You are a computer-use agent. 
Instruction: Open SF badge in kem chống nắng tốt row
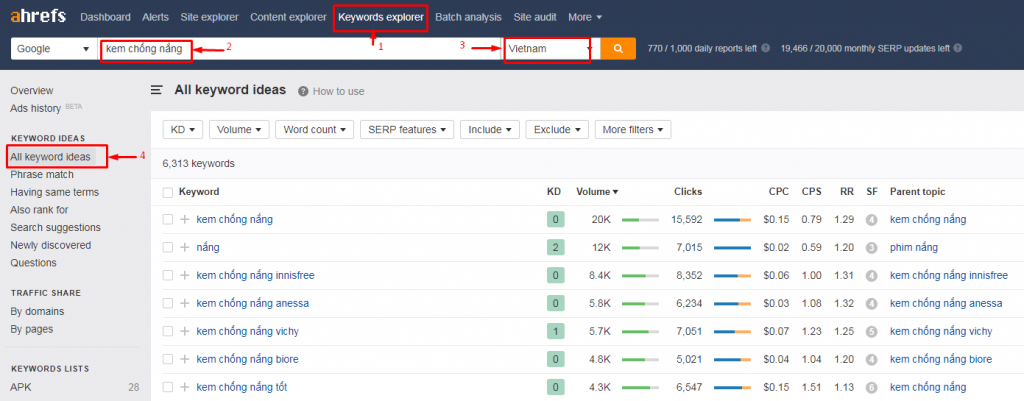871,388
